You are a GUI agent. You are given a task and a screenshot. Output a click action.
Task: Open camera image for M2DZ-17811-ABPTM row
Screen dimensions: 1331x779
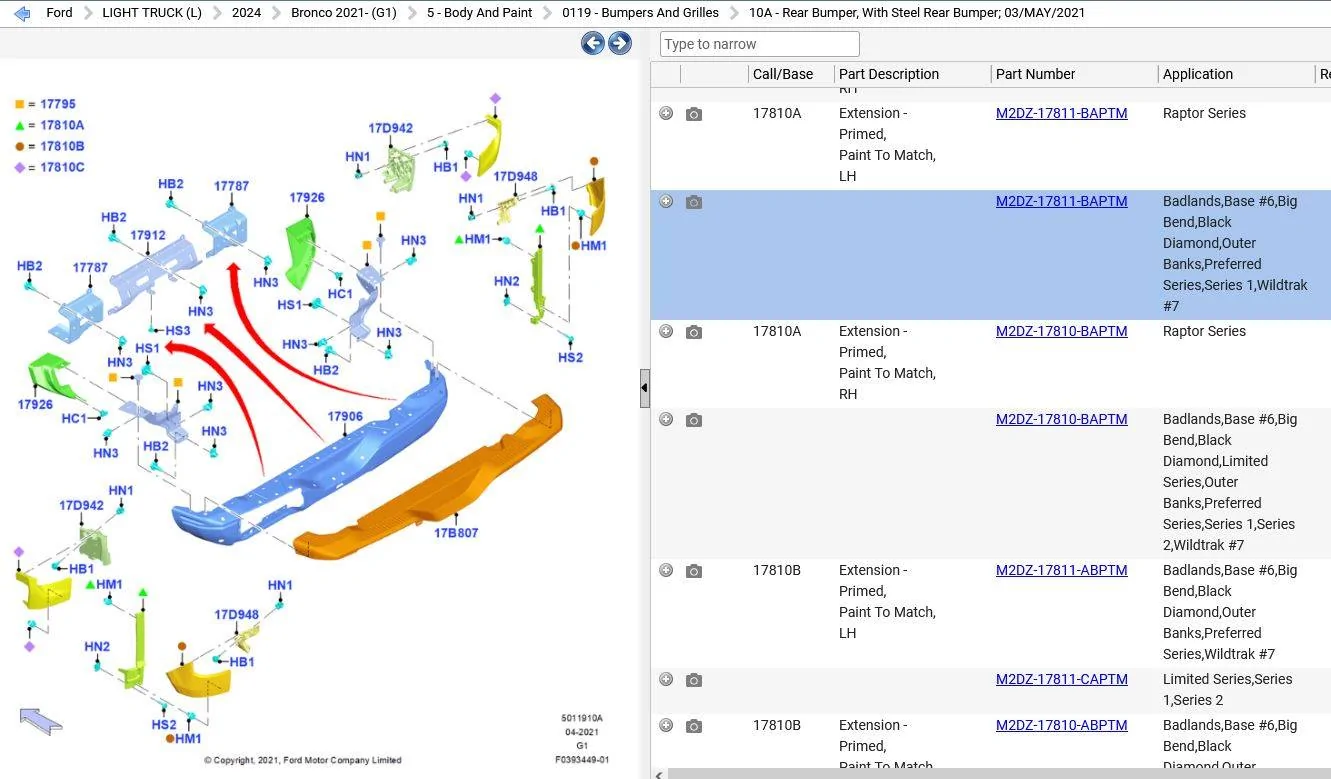[x=694, y=571]
